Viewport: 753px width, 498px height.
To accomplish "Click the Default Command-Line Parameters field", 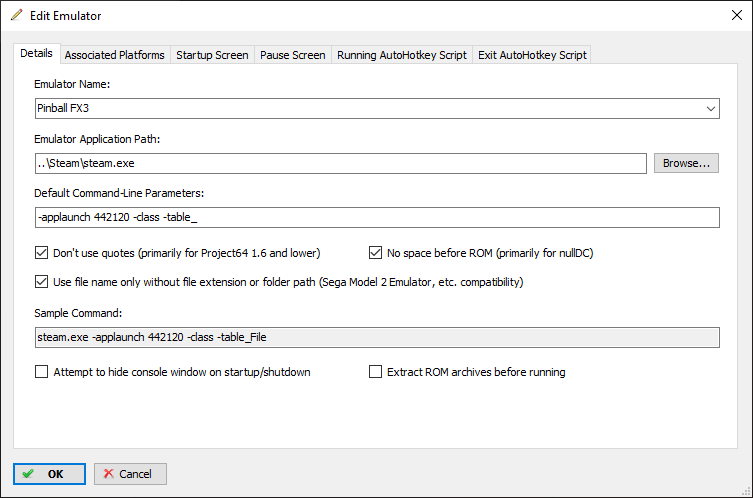I will [377, 218].
